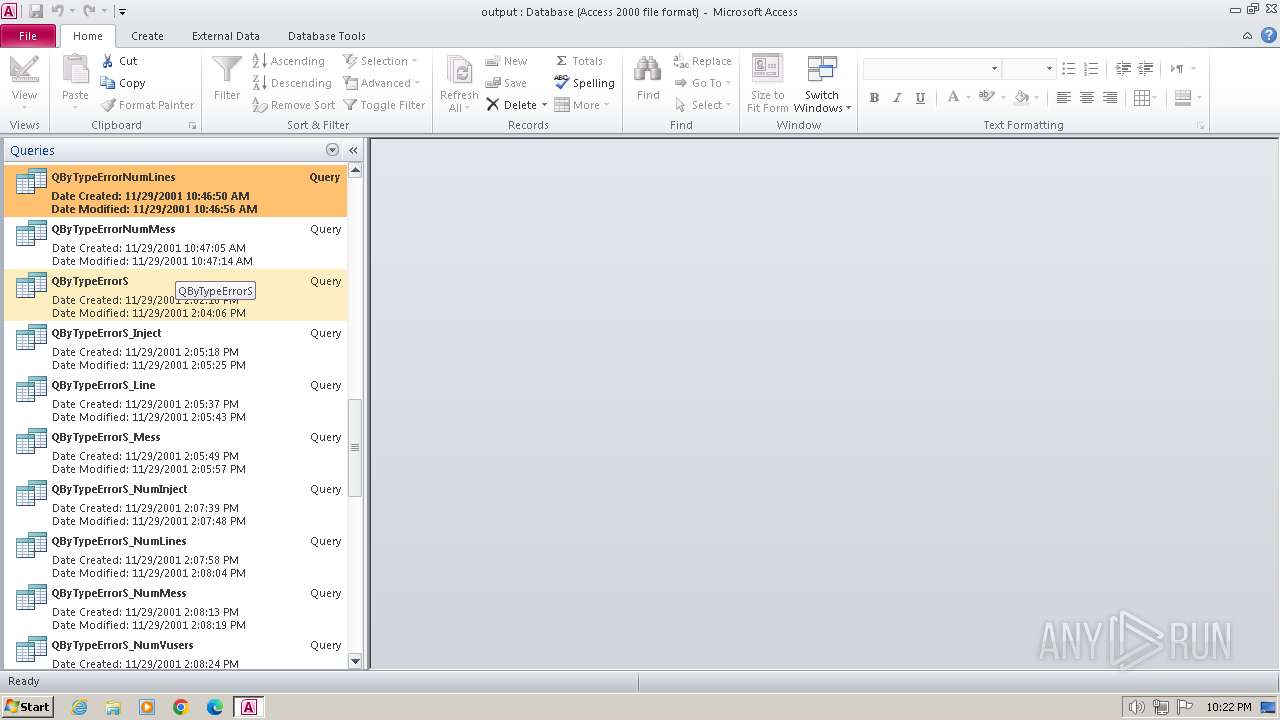This screenshot has height=720, width=1280.
Task: Click Remove Sort
Action: [x=293, y=105]
